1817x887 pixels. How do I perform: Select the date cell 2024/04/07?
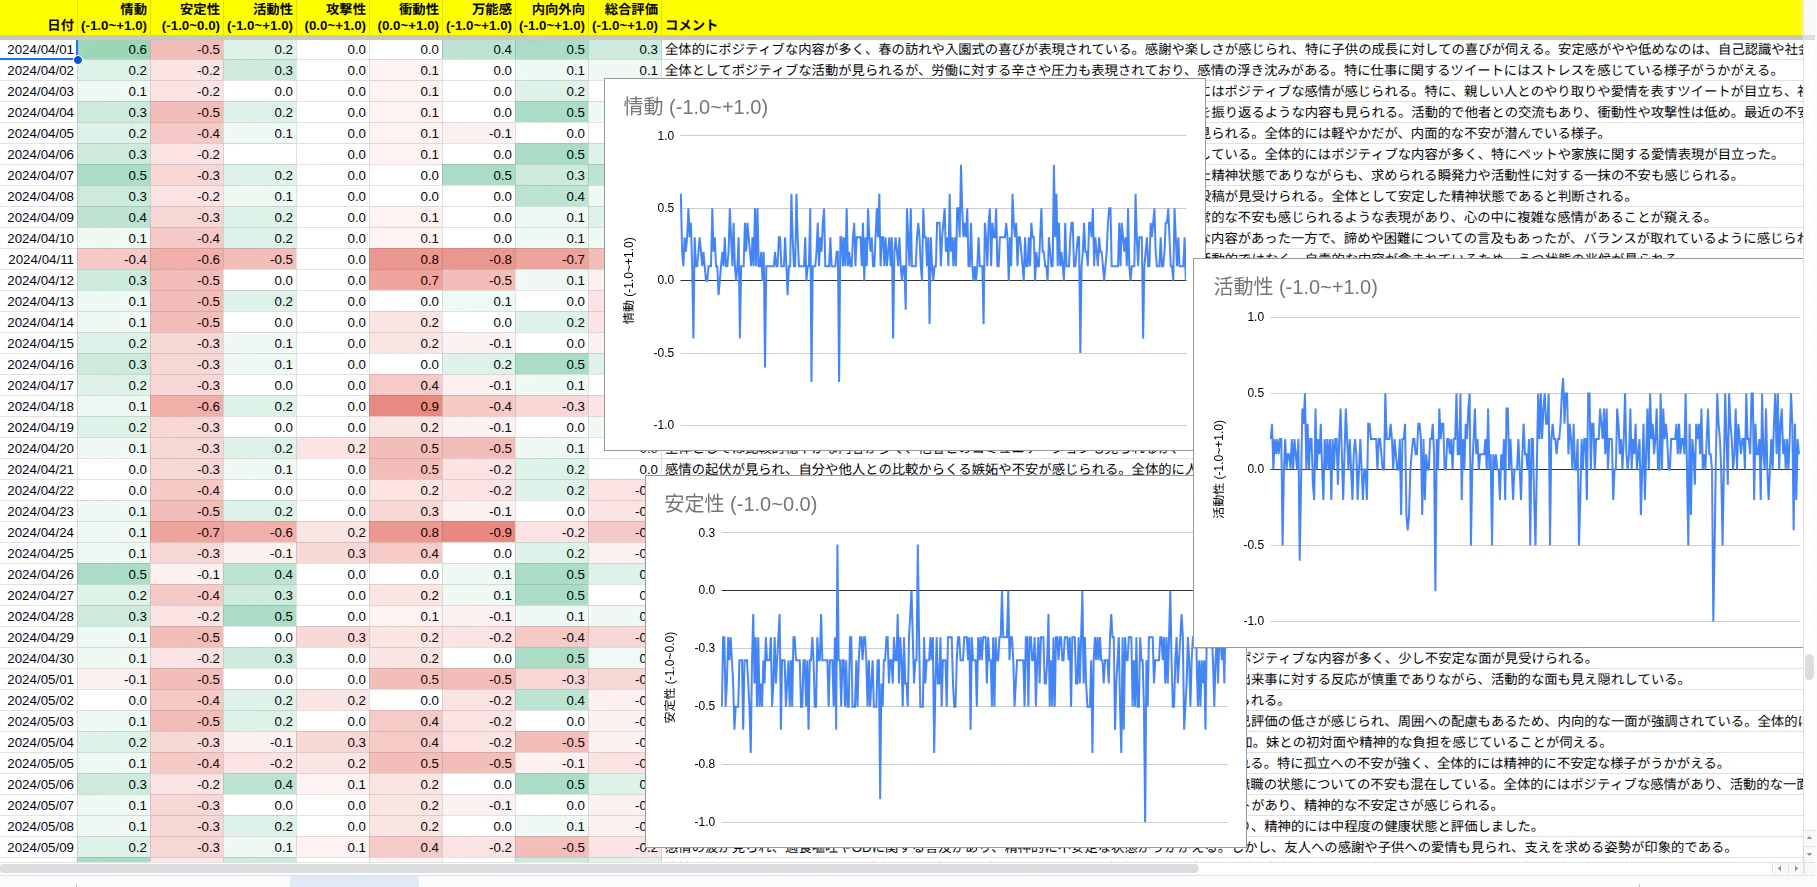point(39,175)
